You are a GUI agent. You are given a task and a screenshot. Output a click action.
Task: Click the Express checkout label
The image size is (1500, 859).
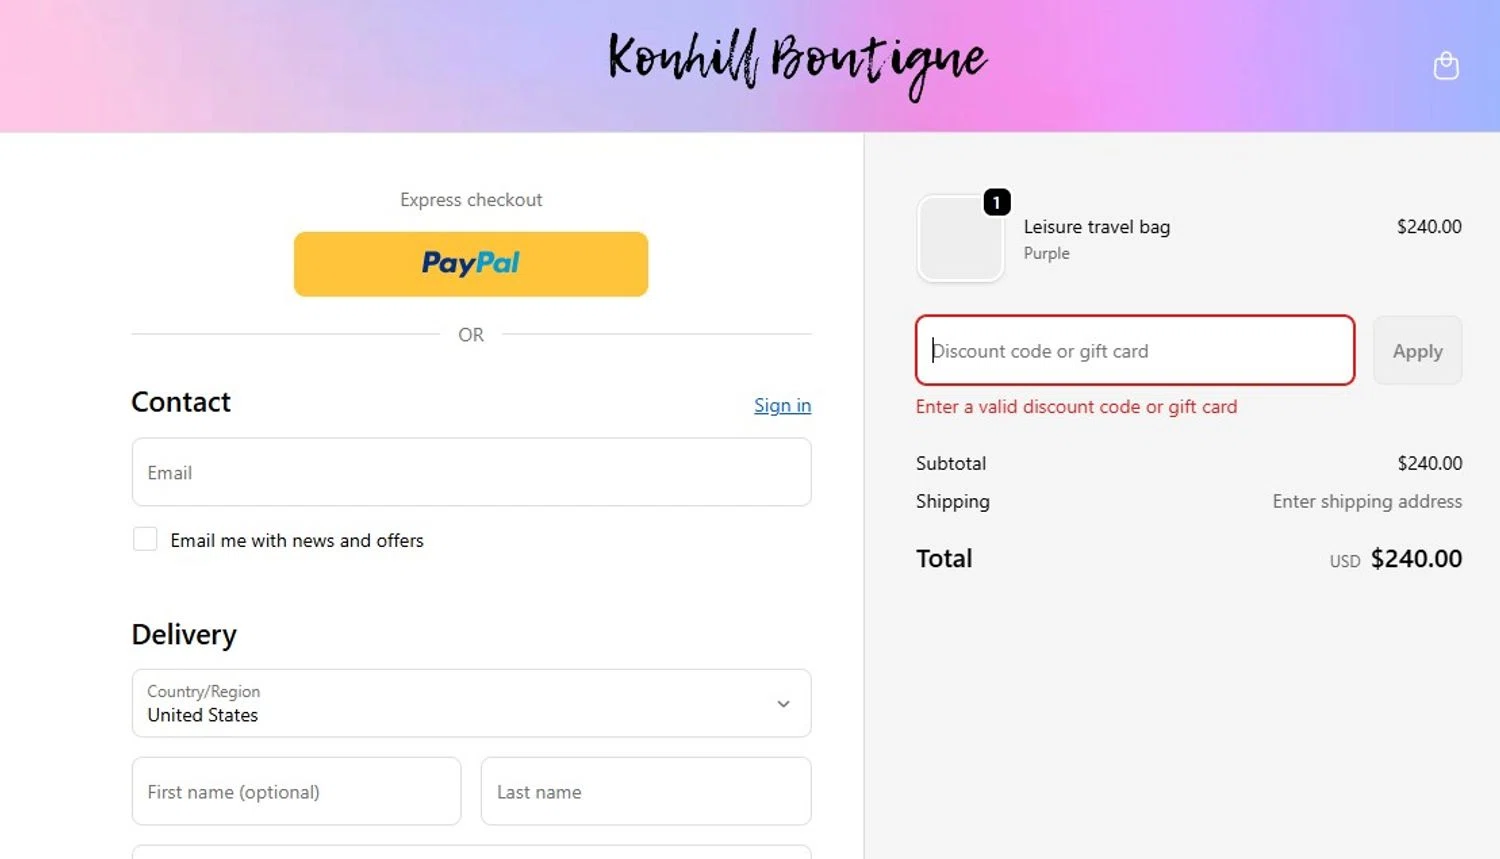[471, 200]
